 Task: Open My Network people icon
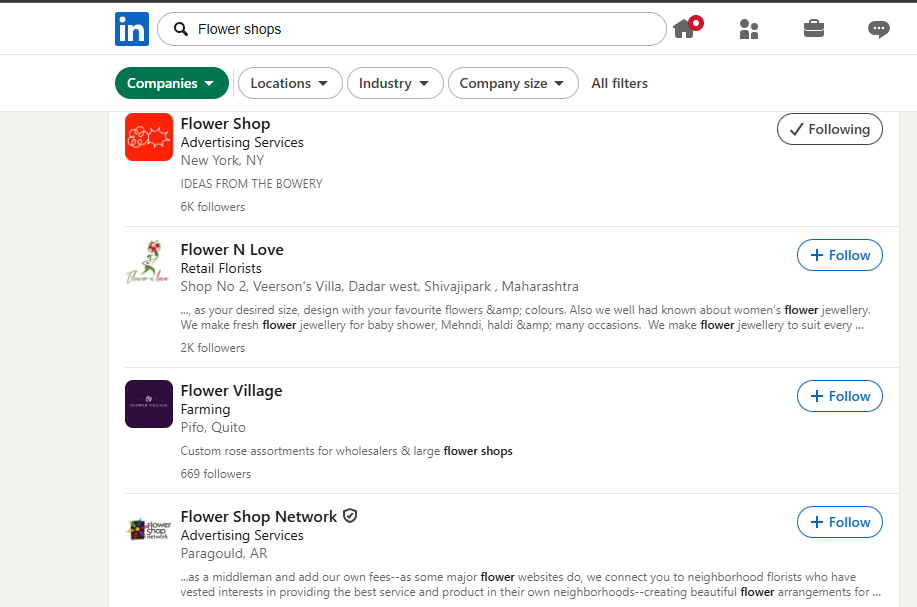click(749, 29)
